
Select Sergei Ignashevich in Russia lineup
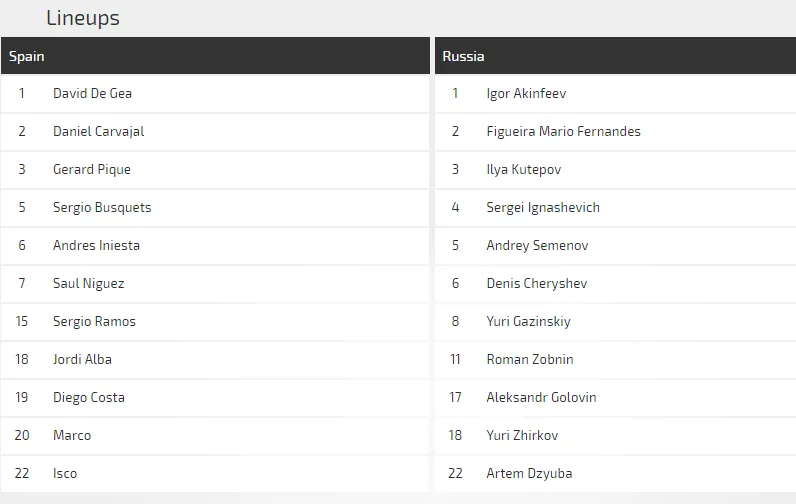pyautogui.click(x=543, y=207)
